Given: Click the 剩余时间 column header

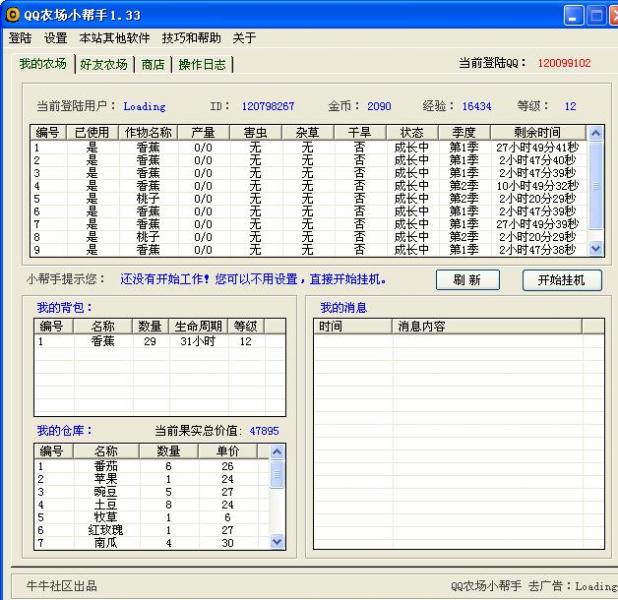Looking at the screenshot, I should 538,132.
